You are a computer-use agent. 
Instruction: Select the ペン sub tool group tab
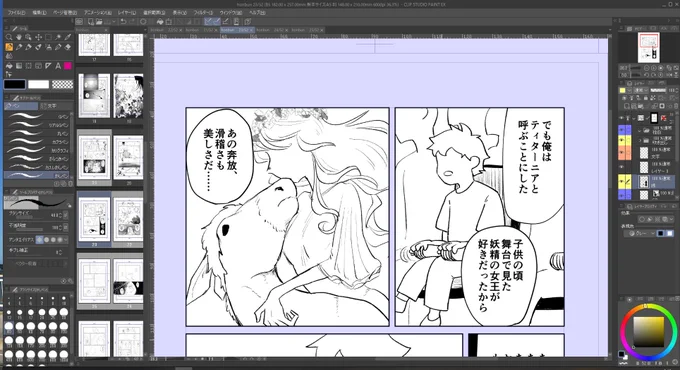pos(21,106)
